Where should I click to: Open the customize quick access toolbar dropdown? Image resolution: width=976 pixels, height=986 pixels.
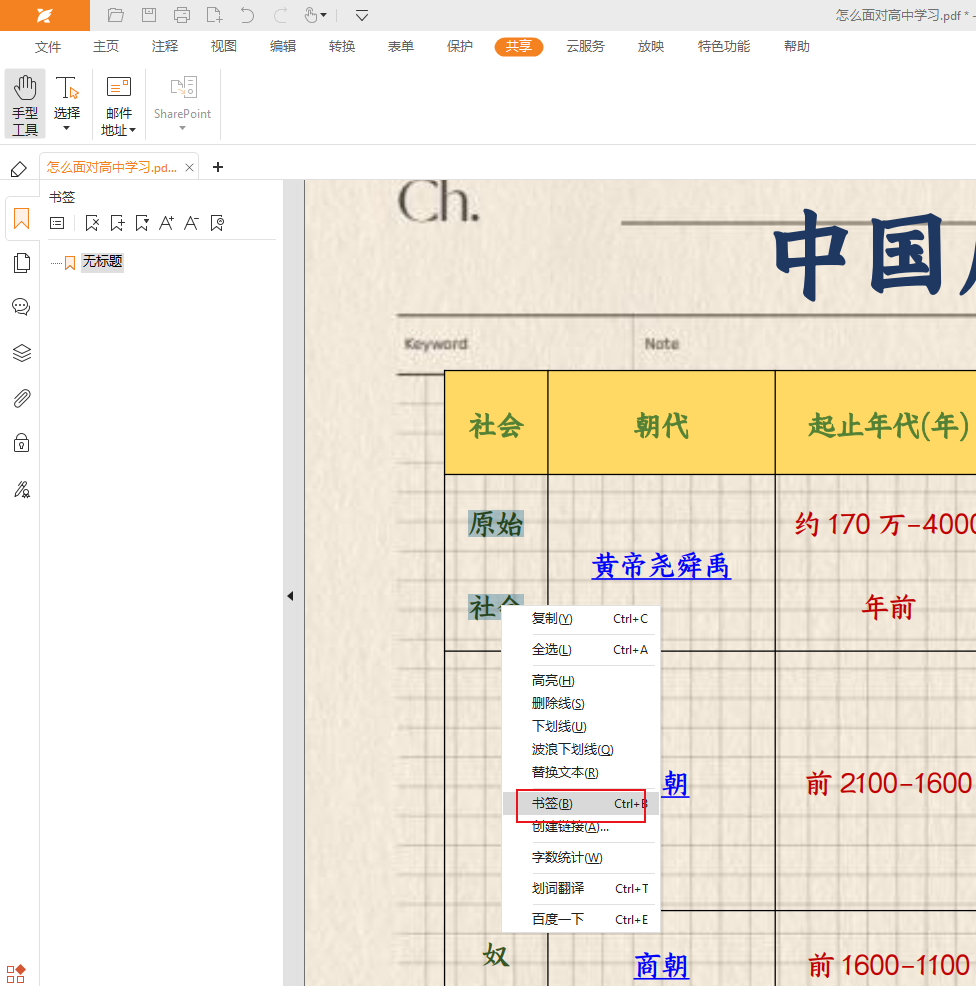[x=362, y=15]
